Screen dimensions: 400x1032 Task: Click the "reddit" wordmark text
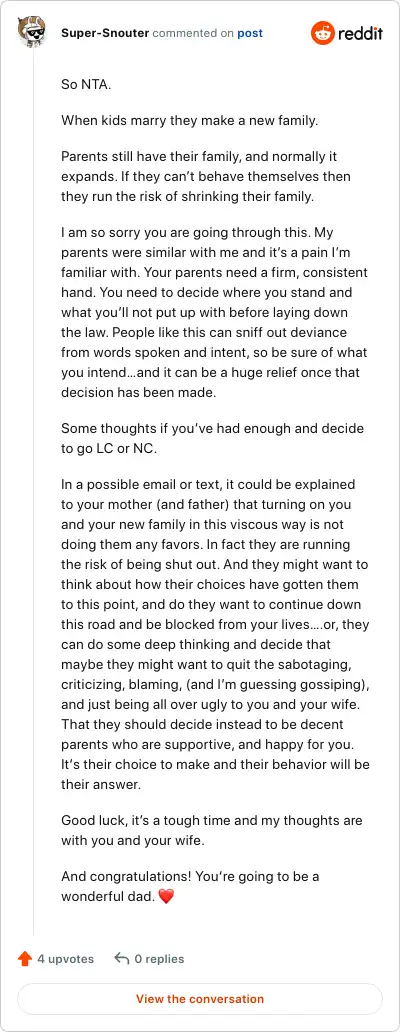[x=360, y=33]
